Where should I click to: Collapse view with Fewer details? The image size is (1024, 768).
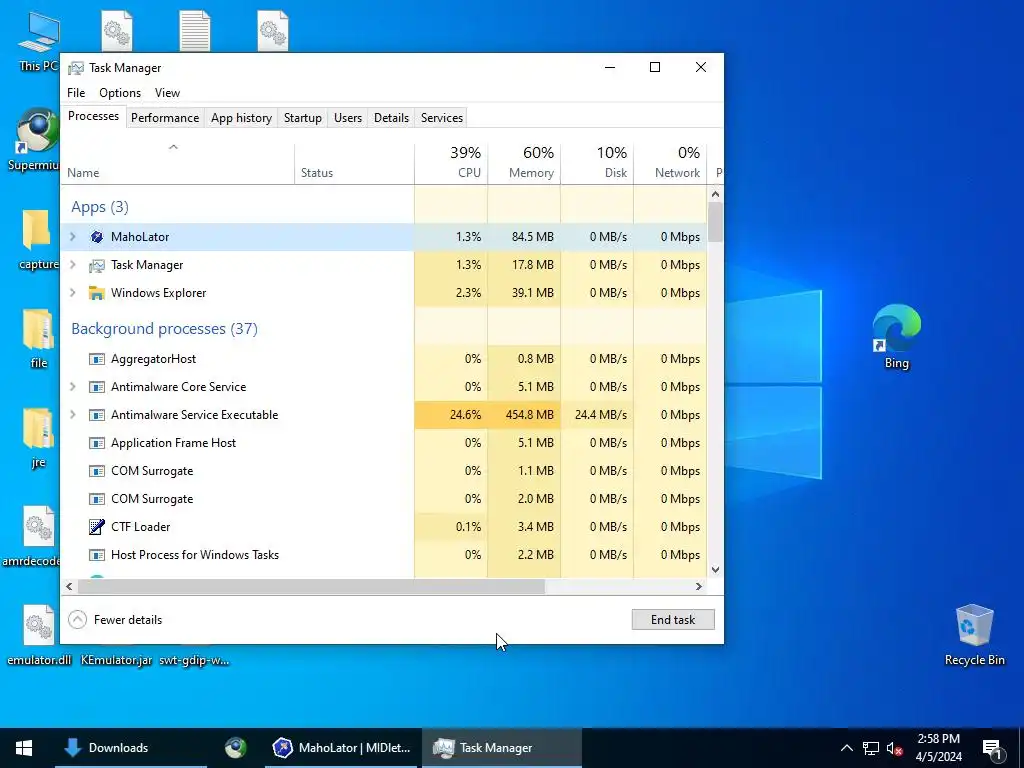point(116,620)
